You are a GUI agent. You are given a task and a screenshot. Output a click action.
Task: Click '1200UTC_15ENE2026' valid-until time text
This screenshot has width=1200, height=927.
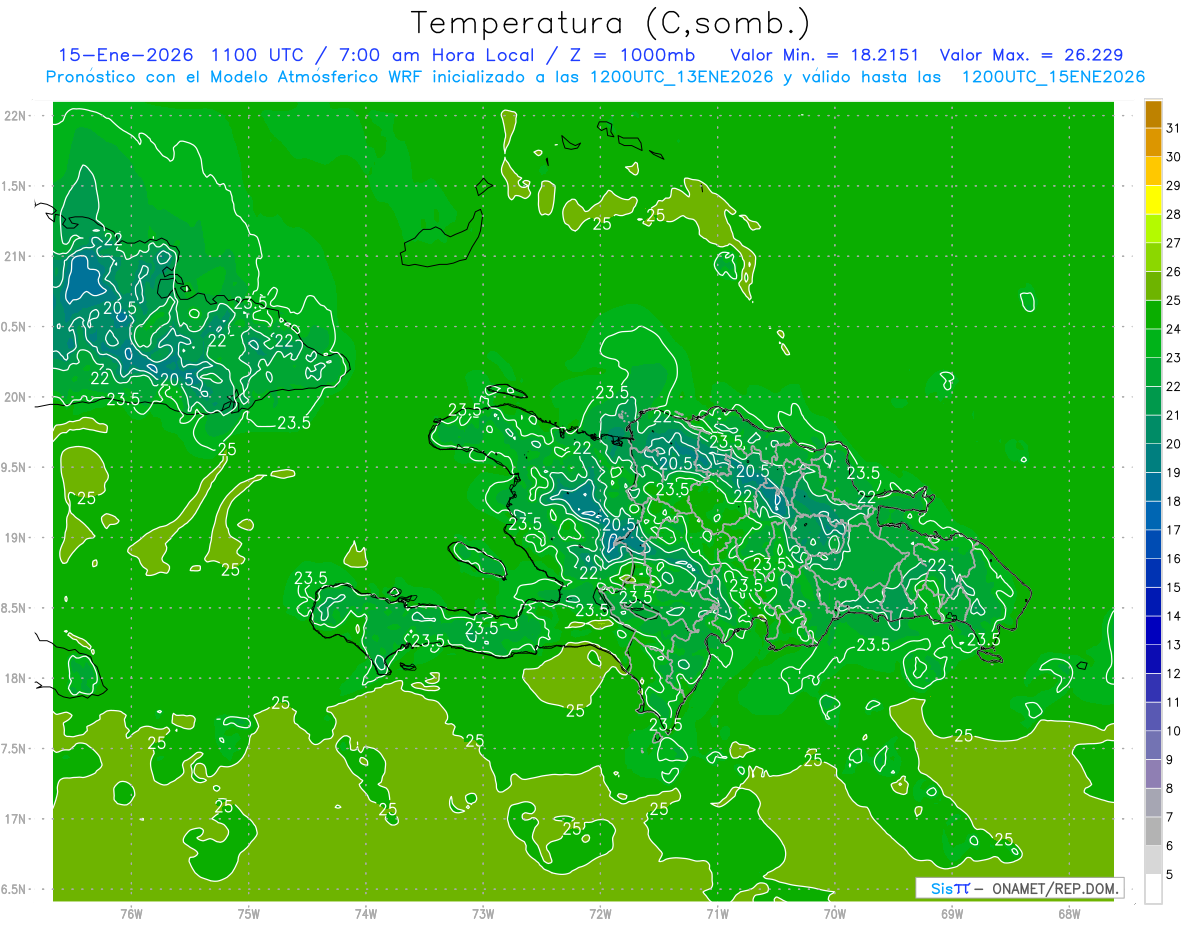(1053, 77)
